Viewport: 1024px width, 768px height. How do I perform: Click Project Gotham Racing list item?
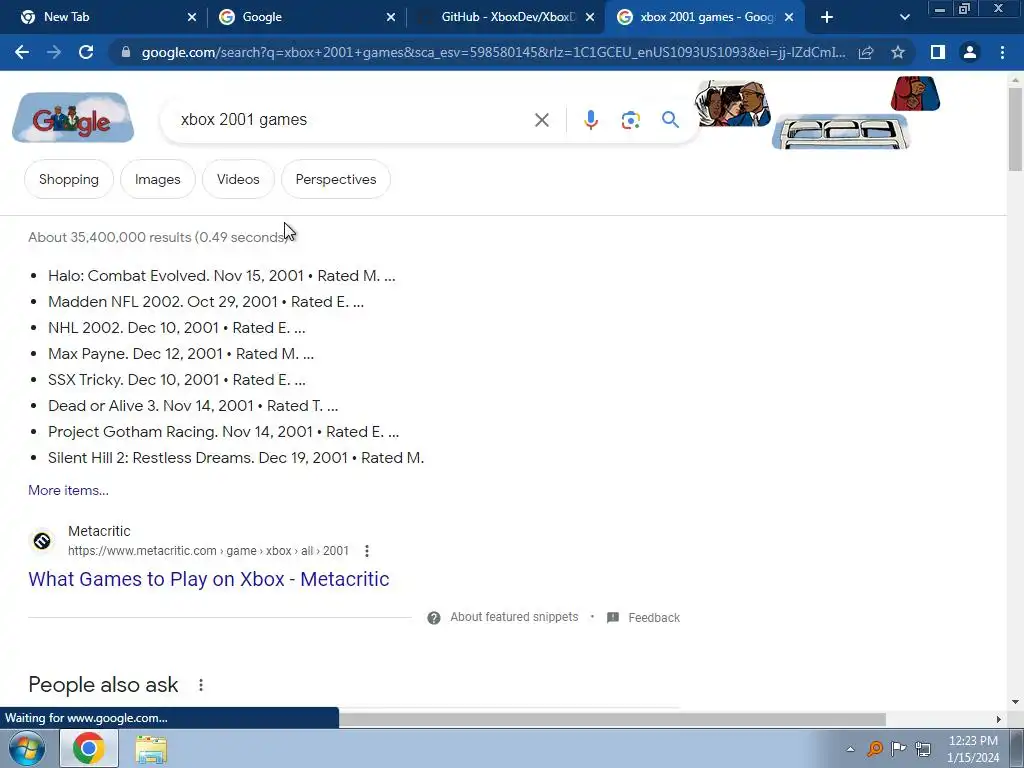point(223,432)
